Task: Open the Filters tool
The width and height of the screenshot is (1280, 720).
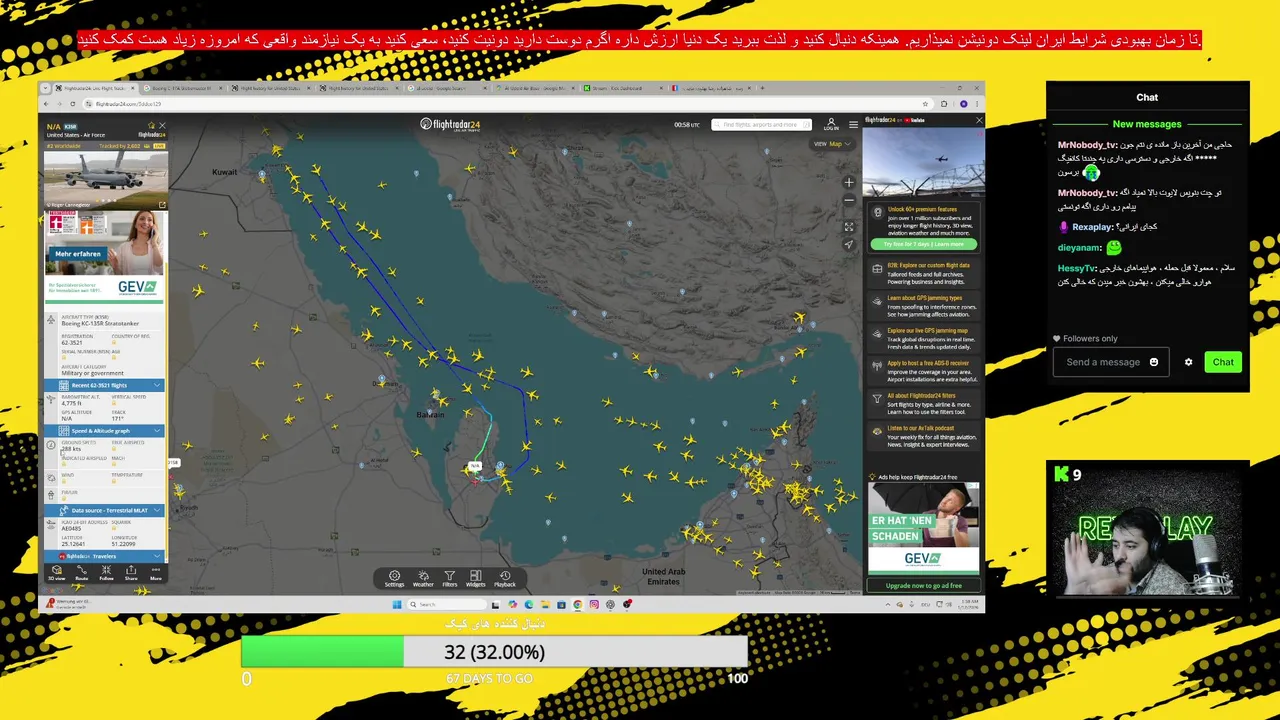Action: pyautogui.click(x=450, y=579)
